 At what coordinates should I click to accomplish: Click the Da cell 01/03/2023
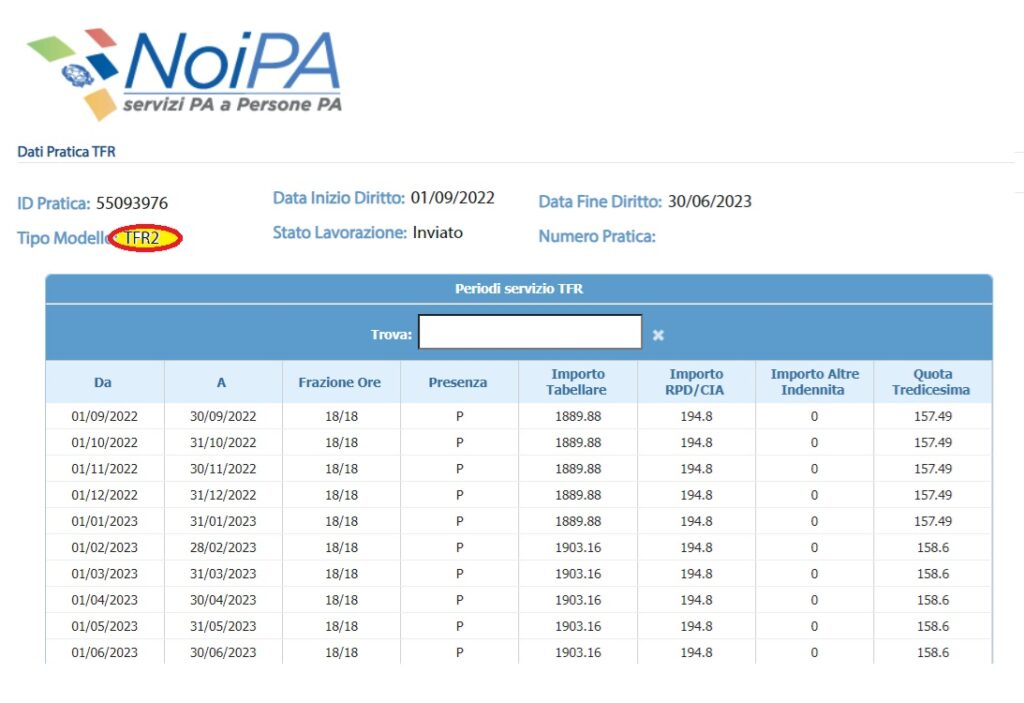[104, 574]
